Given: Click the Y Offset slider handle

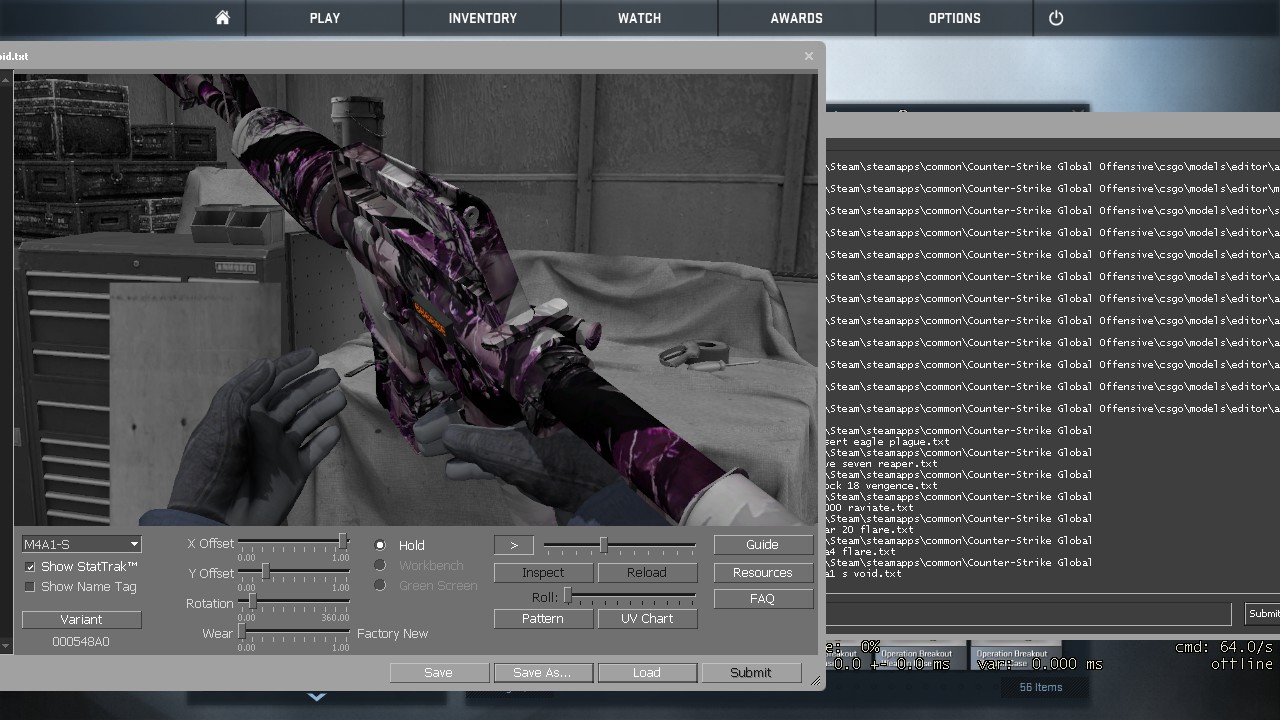Looking at the screenshot, I should (265, 571).
